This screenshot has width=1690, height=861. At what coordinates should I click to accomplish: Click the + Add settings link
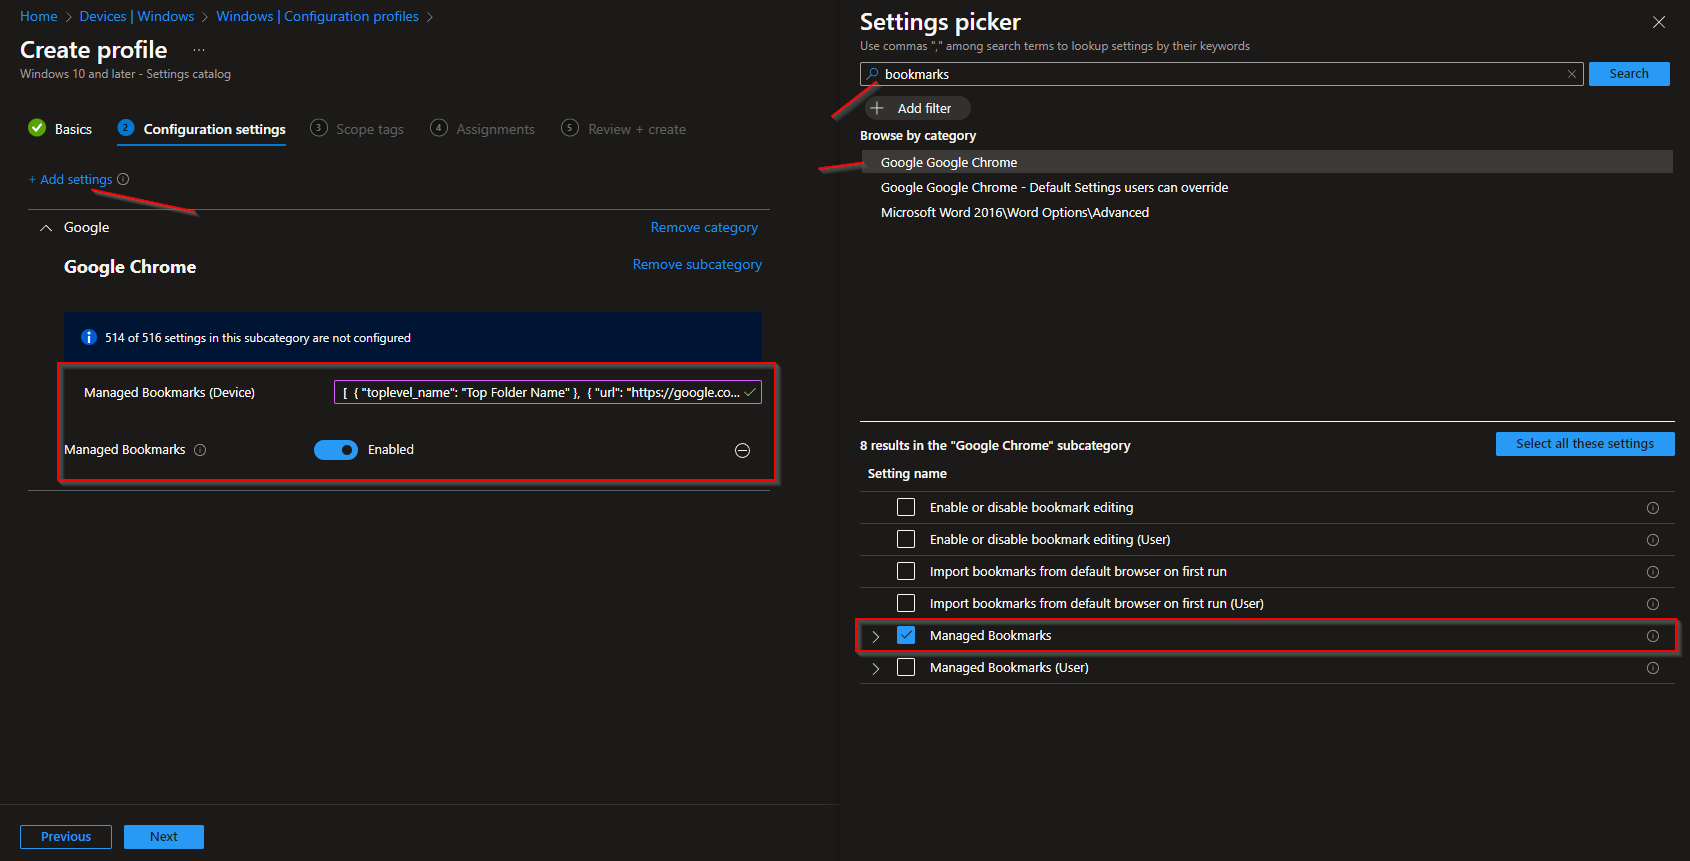(x=70, y=180)
